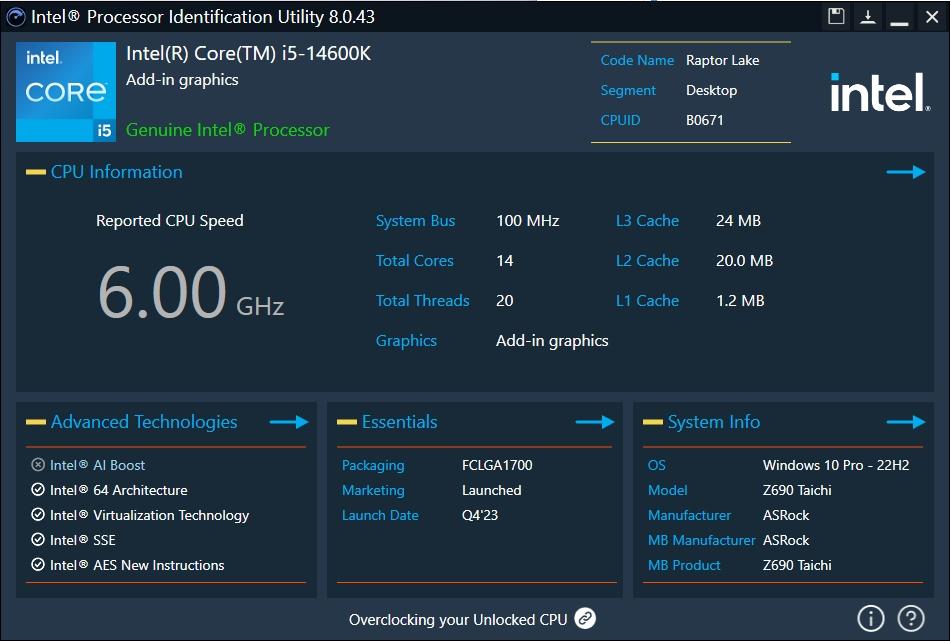The image size is (950, 641).
Task: Click the Intel logo at top right
Action: tap(880, 92)
